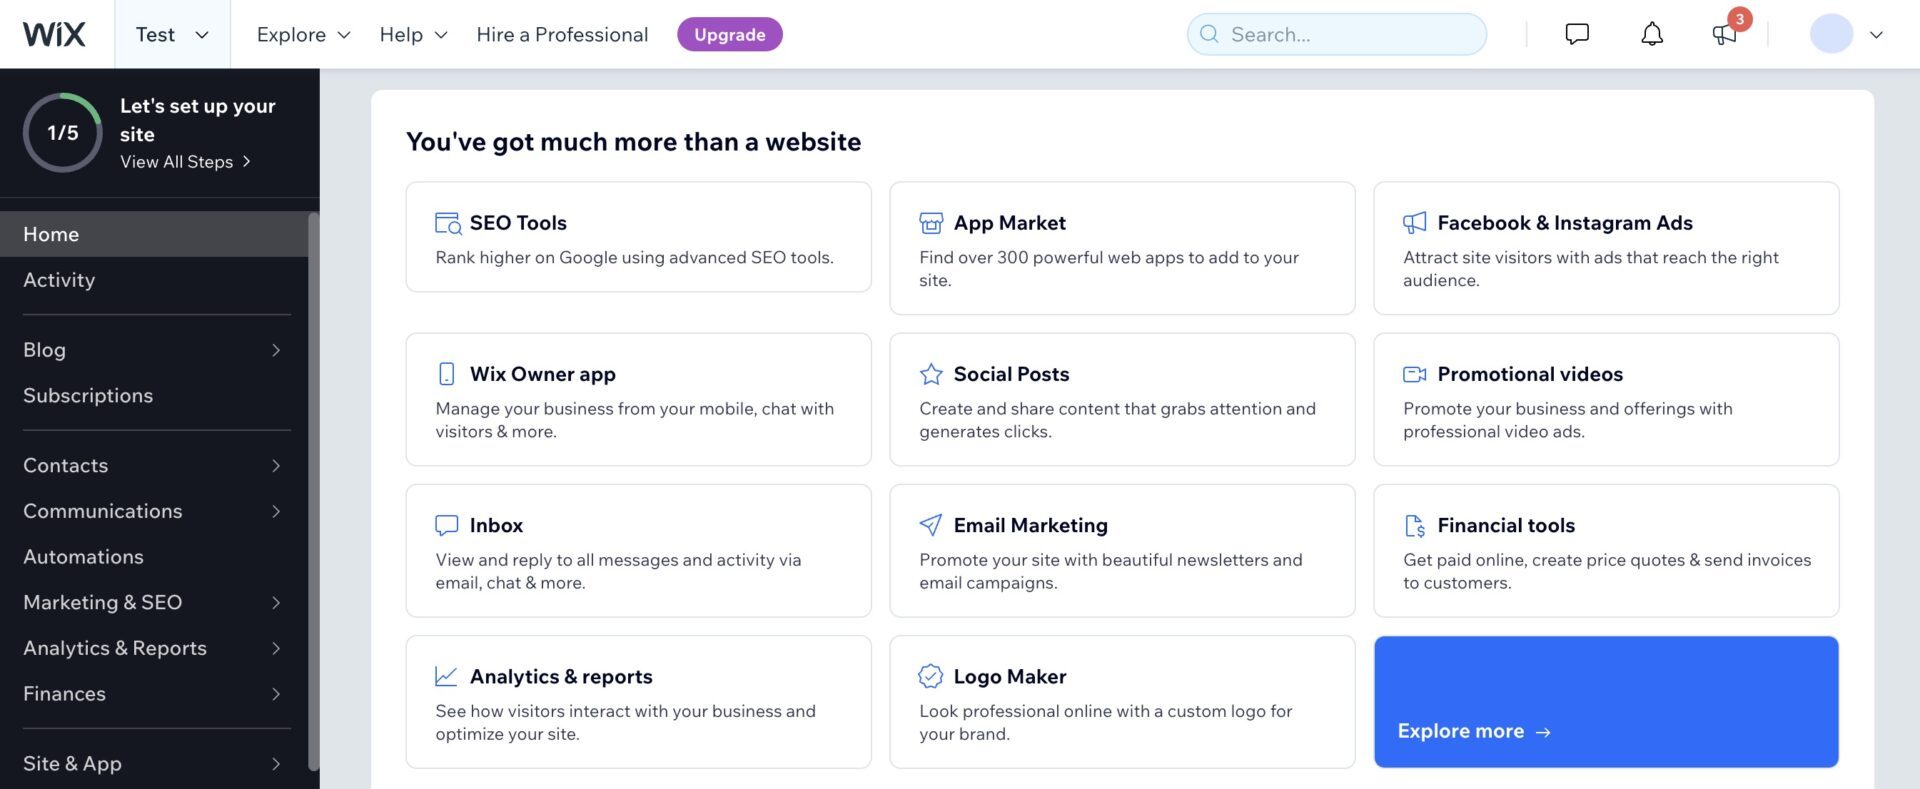Open the notifications bell icon

click(1651, 33)
